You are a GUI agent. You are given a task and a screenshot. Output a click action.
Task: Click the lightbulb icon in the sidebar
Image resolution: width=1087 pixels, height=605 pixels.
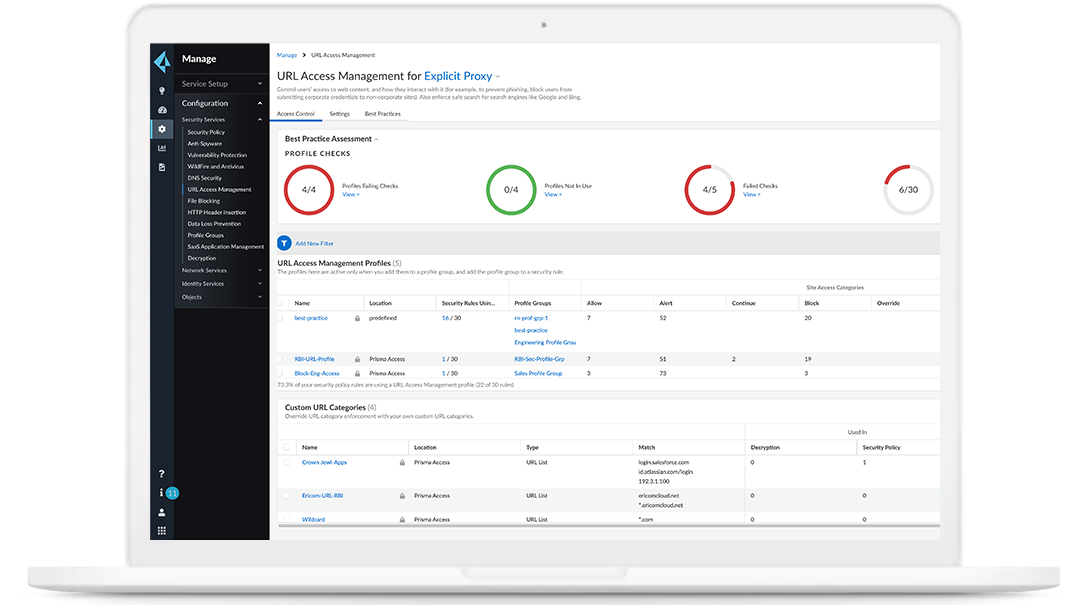click(162, 90)
